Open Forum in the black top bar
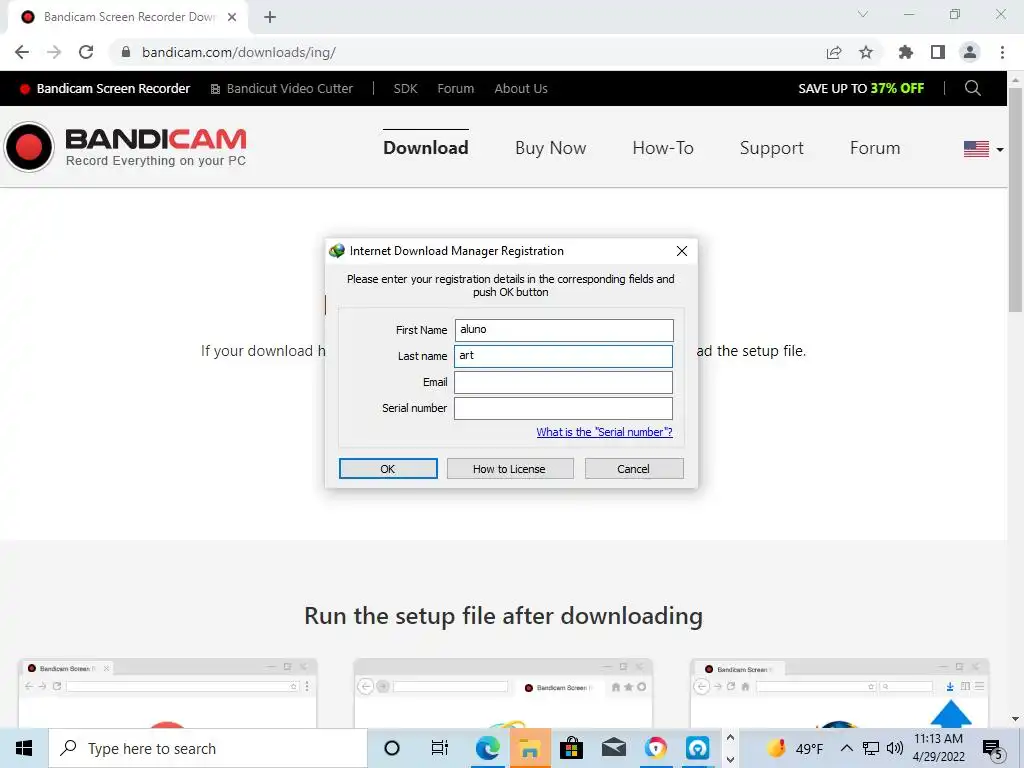This screenshot has width=1024, height=768. tap(456, 89)
